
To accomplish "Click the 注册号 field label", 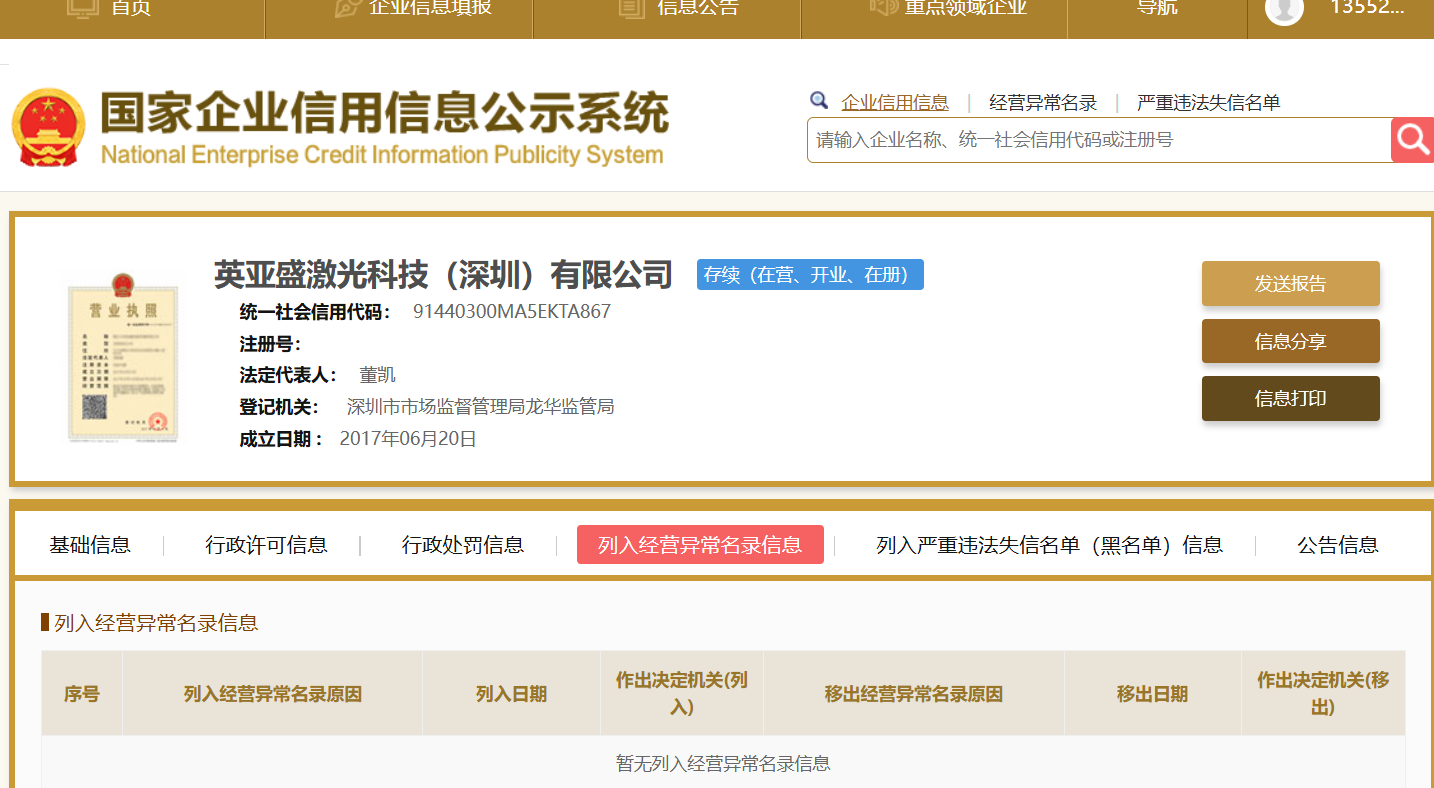I will pos(271,344).
